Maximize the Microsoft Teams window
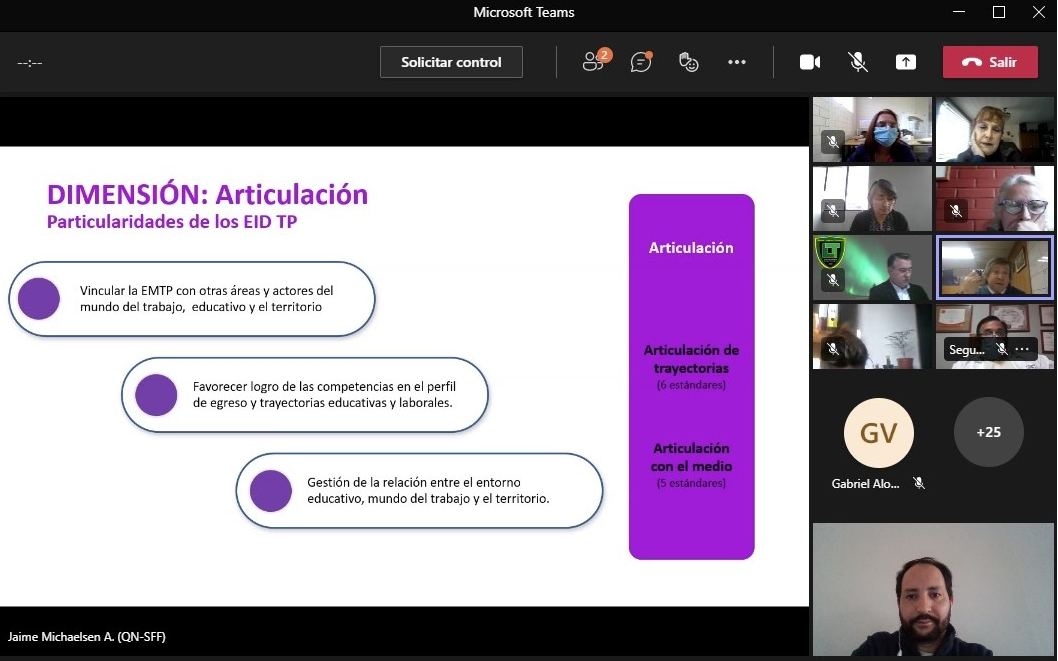The image size is (1058, 661). [998, 12]
